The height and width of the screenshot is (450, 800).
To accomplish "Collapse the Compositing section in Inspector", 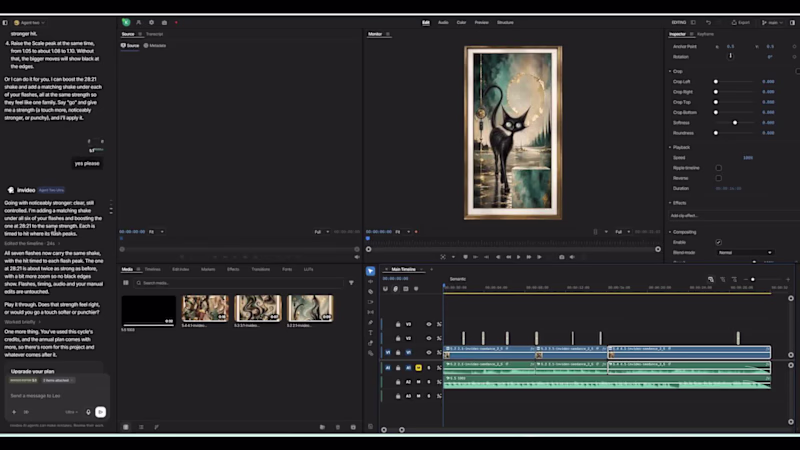I will click(x=670, y=232).
